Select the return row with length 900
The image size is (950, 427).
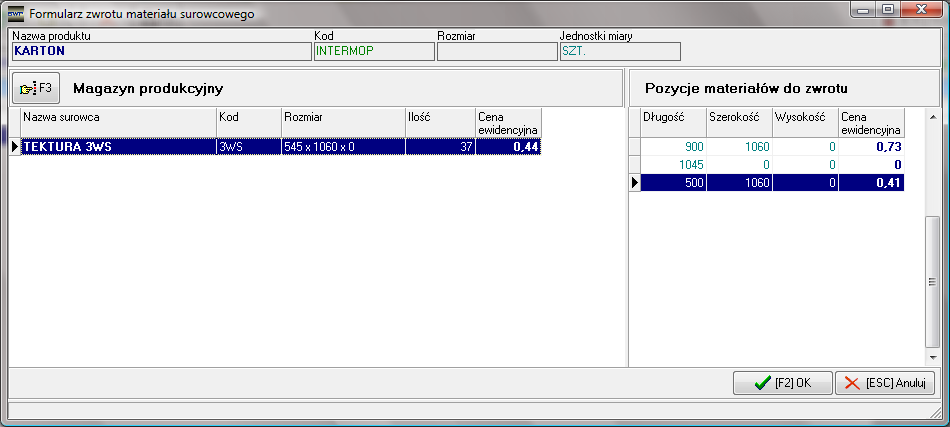click(770, 146)
